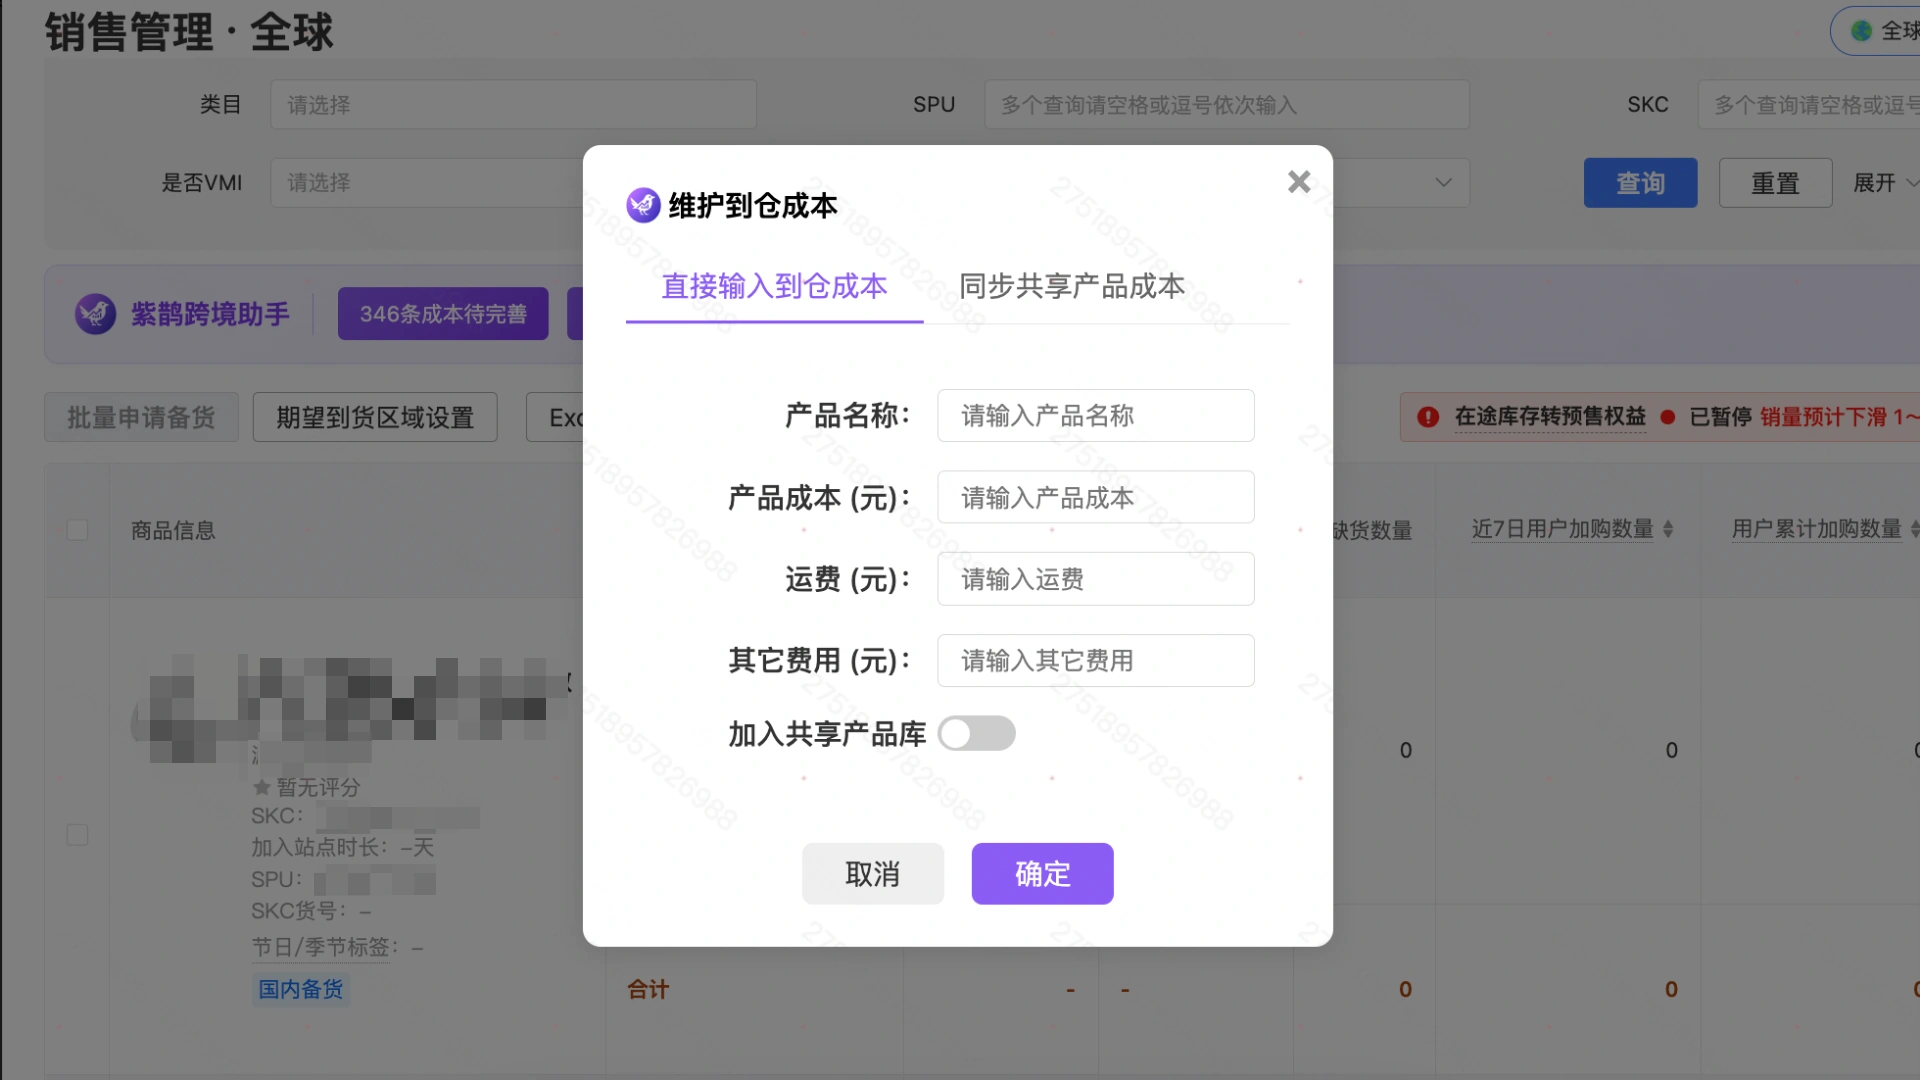This screenshot has width=1920, height=1080.
Task: Click the pixelated product thumbnail
Action: point(188,710)
